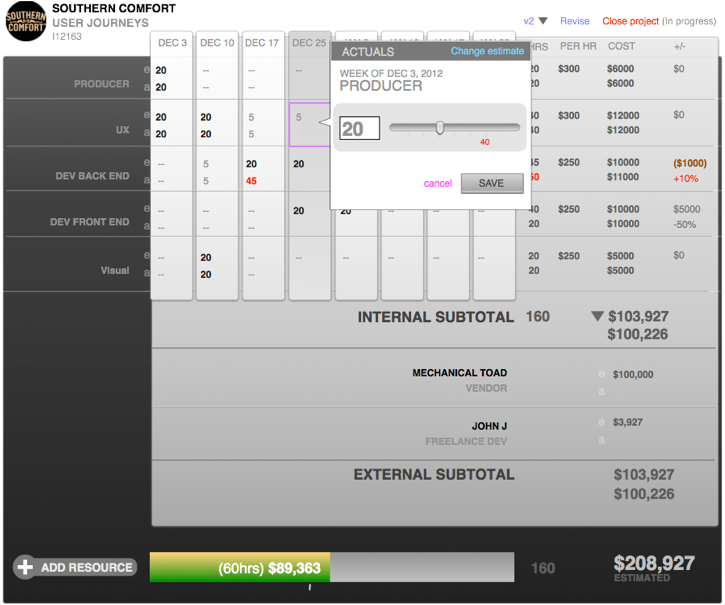Click the Close project link
Viewport: 725px width, 605px height.
coord(629,21)
